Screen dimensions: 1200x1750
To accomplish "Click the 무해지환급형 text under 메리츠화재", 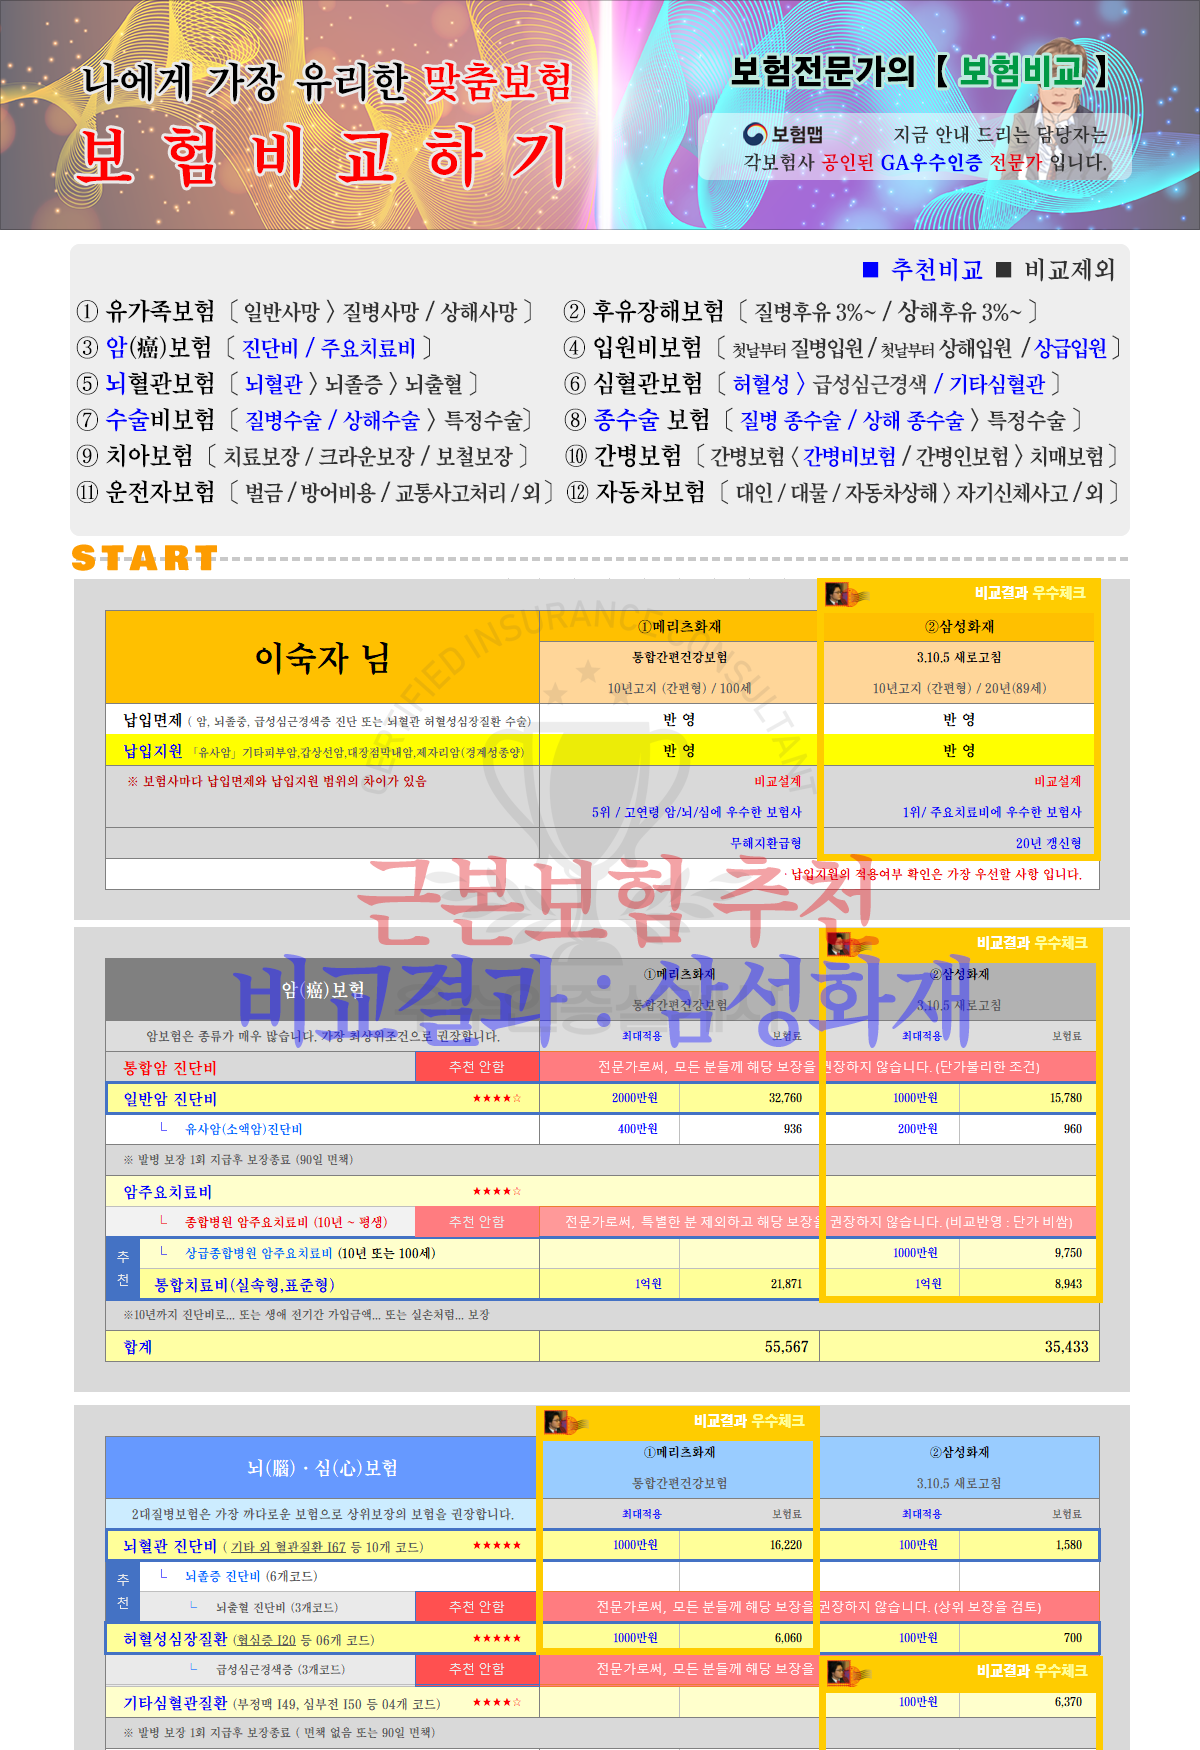I will pyautogui.click(x=766, y=843).
